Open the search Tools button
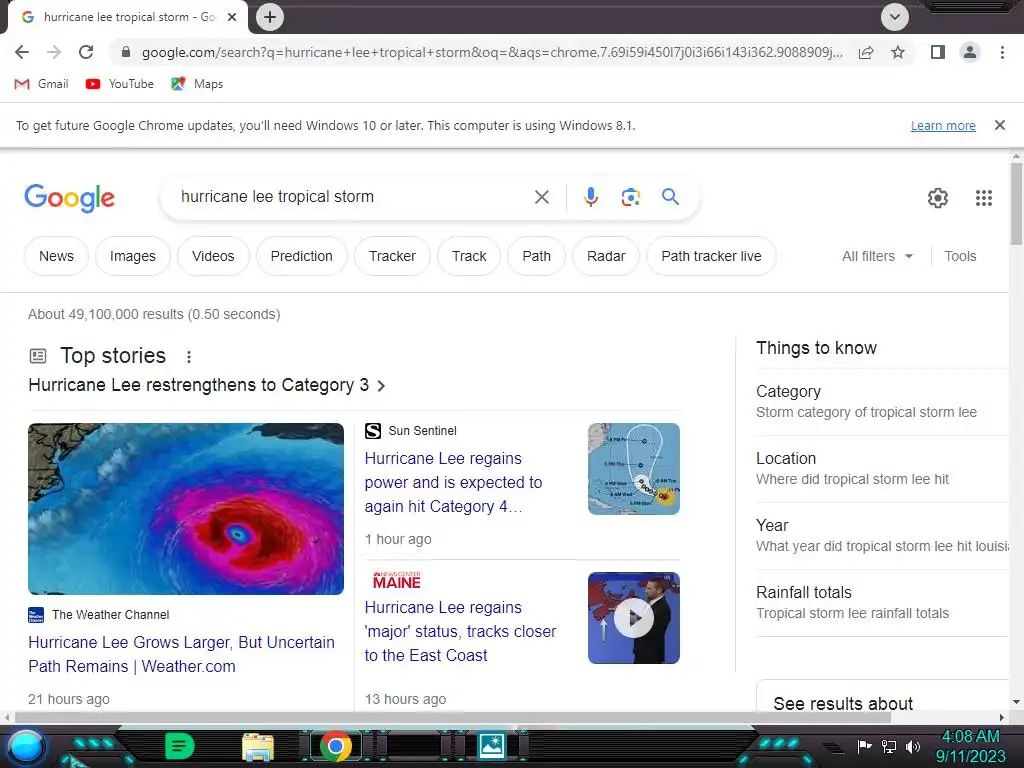This screenshot has height=768, width=1024. click(960, 256)
